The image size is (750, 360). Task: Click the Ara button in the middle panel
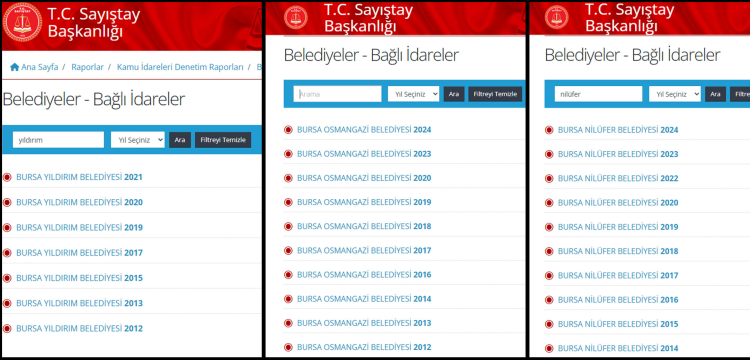point(454,94)
